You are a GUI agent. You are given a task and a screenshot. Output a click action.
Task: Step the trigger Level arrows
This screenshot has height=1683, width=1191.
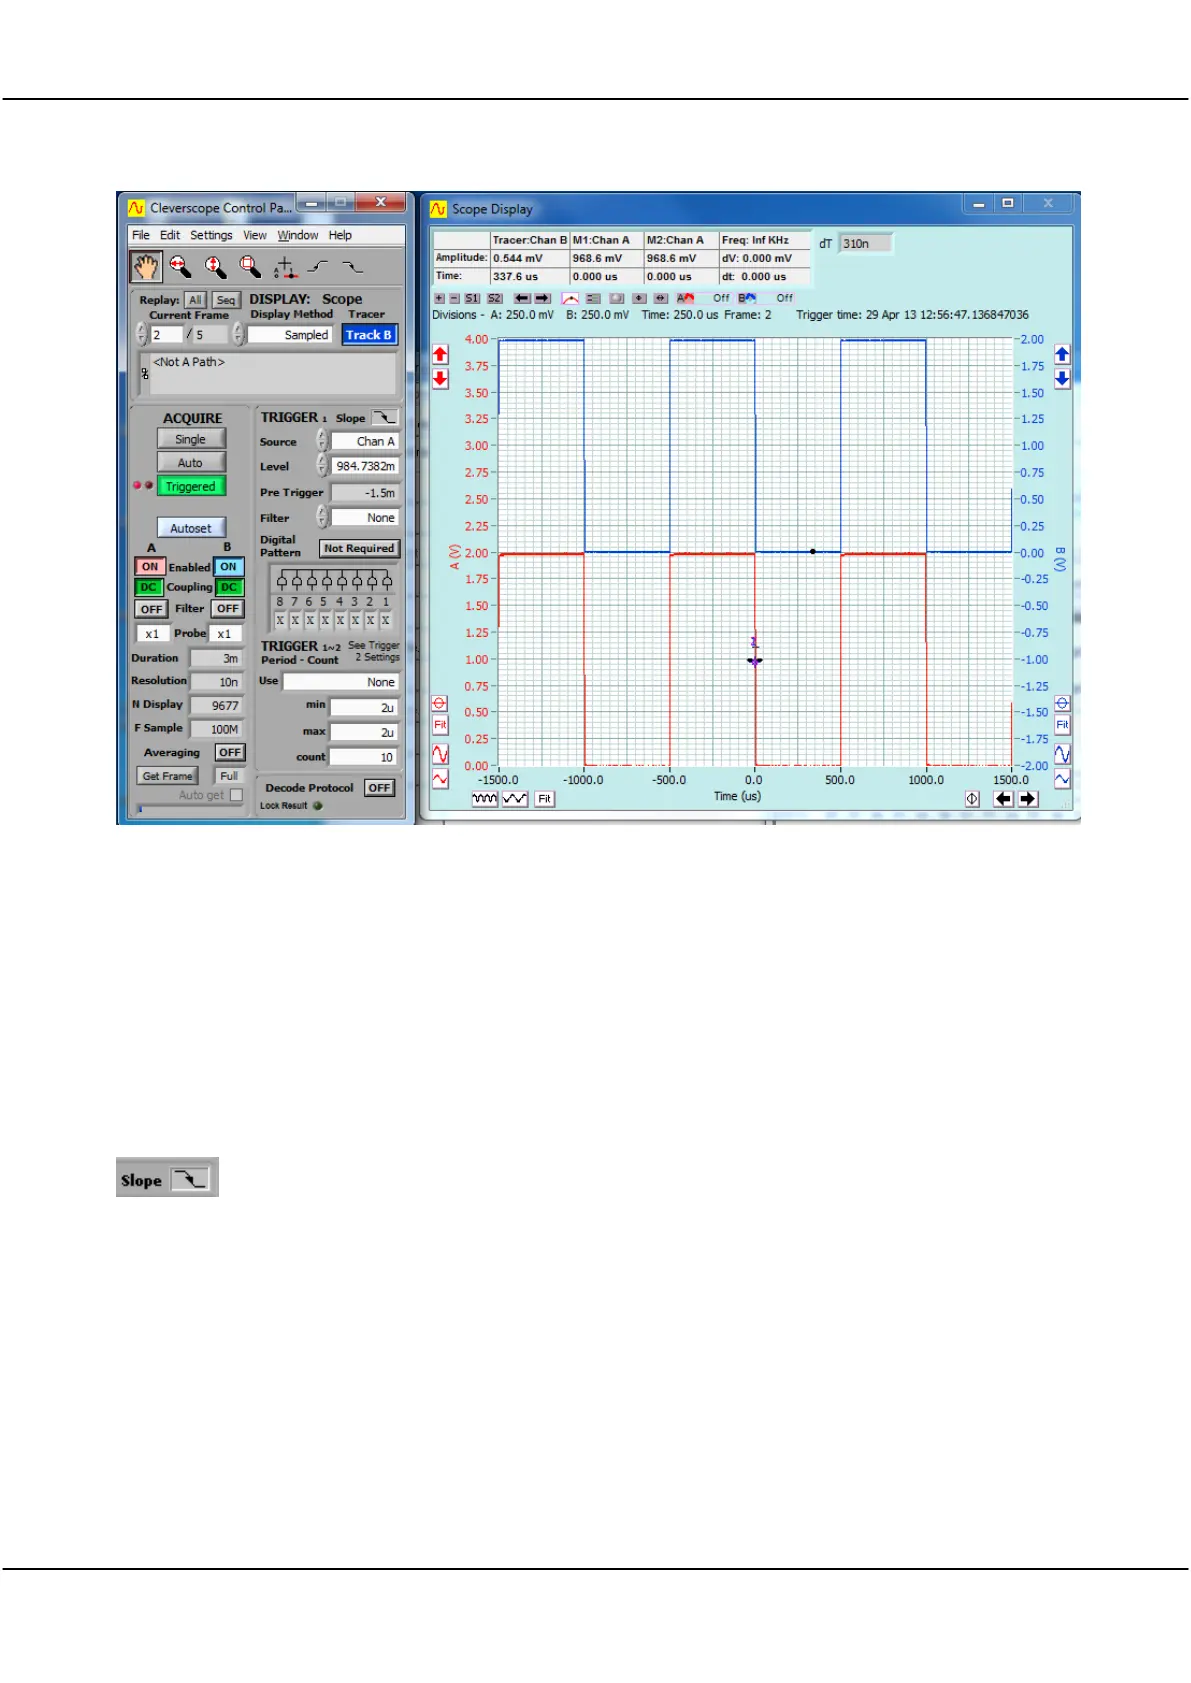pyautogui.click(x=322, y=465)
